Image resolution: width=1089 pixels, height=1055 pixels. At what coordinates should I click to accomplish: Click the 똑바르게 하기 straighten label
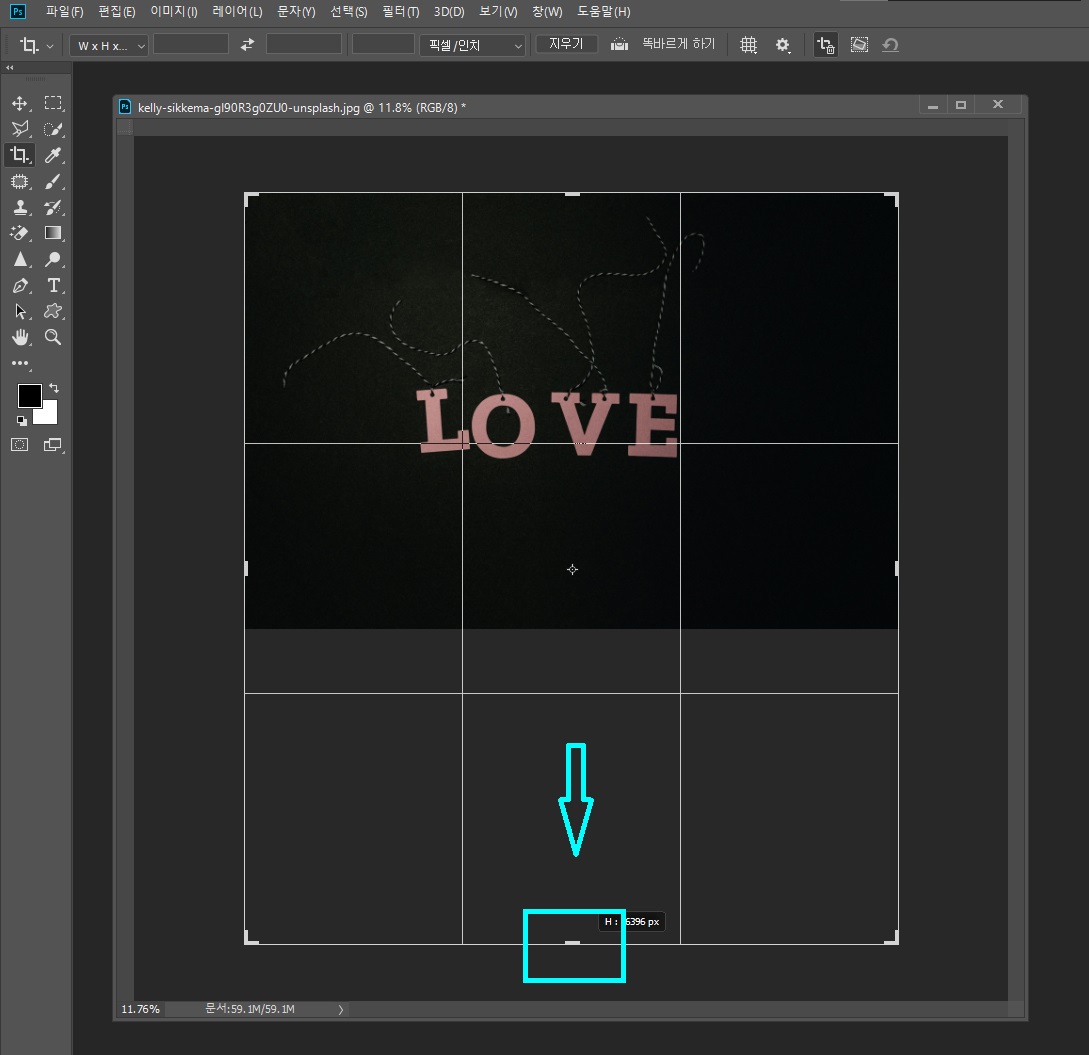pos(679,44)
